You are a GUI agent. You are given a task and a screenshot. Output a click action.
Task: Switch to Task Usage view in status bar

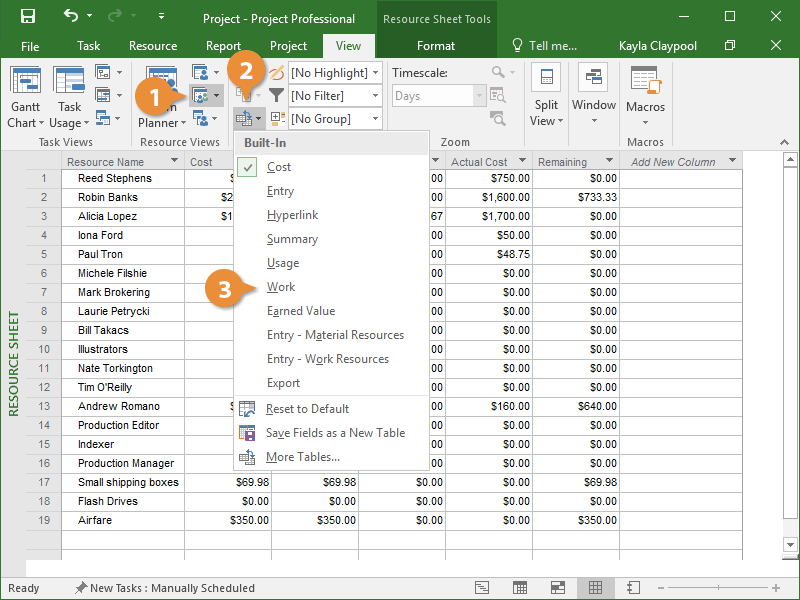pos(520,588)
